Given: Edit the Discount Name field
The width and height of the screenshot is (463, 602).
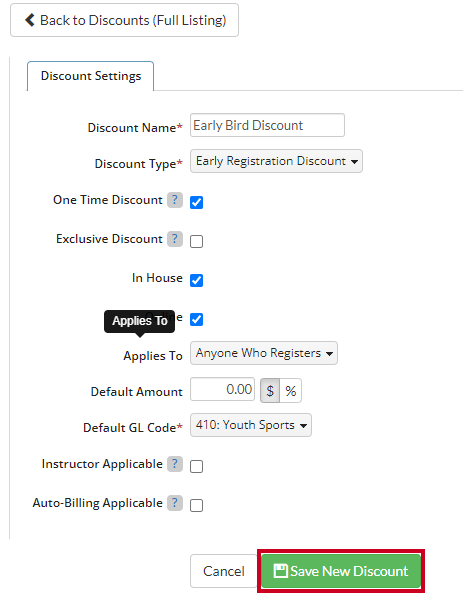Looking at the screenshot, I should 267,125.
